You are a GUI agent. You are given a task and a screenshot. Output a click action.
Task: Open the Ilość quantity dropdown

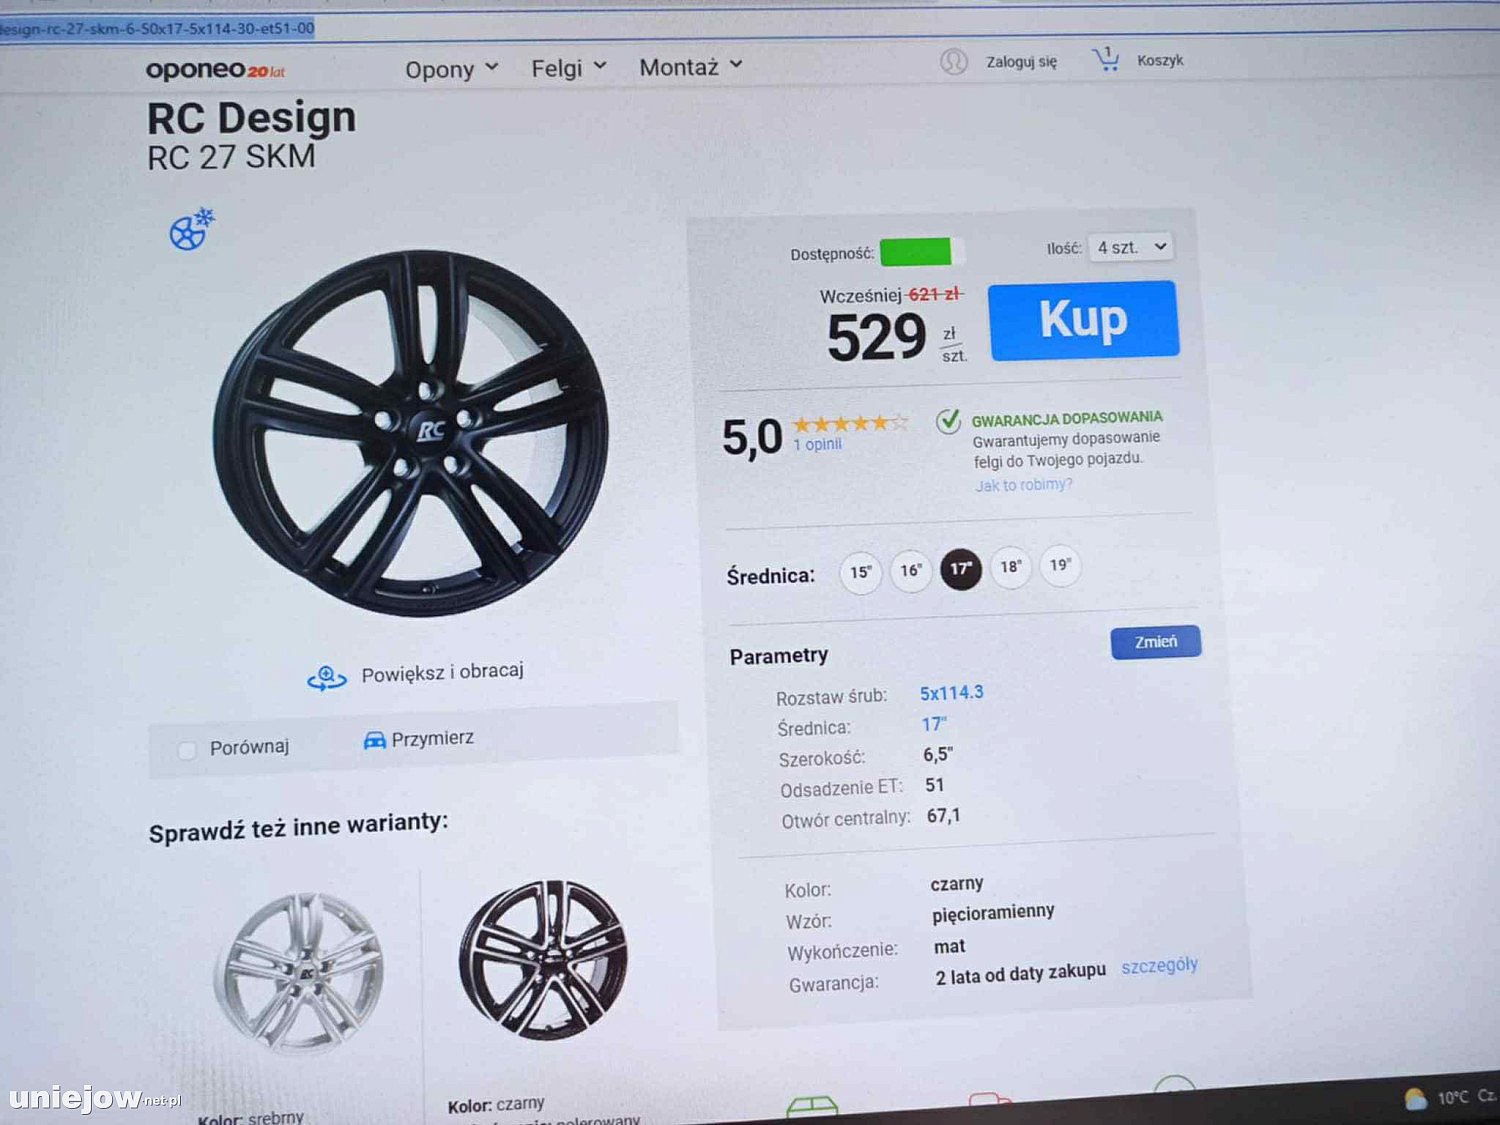click(x=1131, y=247)
